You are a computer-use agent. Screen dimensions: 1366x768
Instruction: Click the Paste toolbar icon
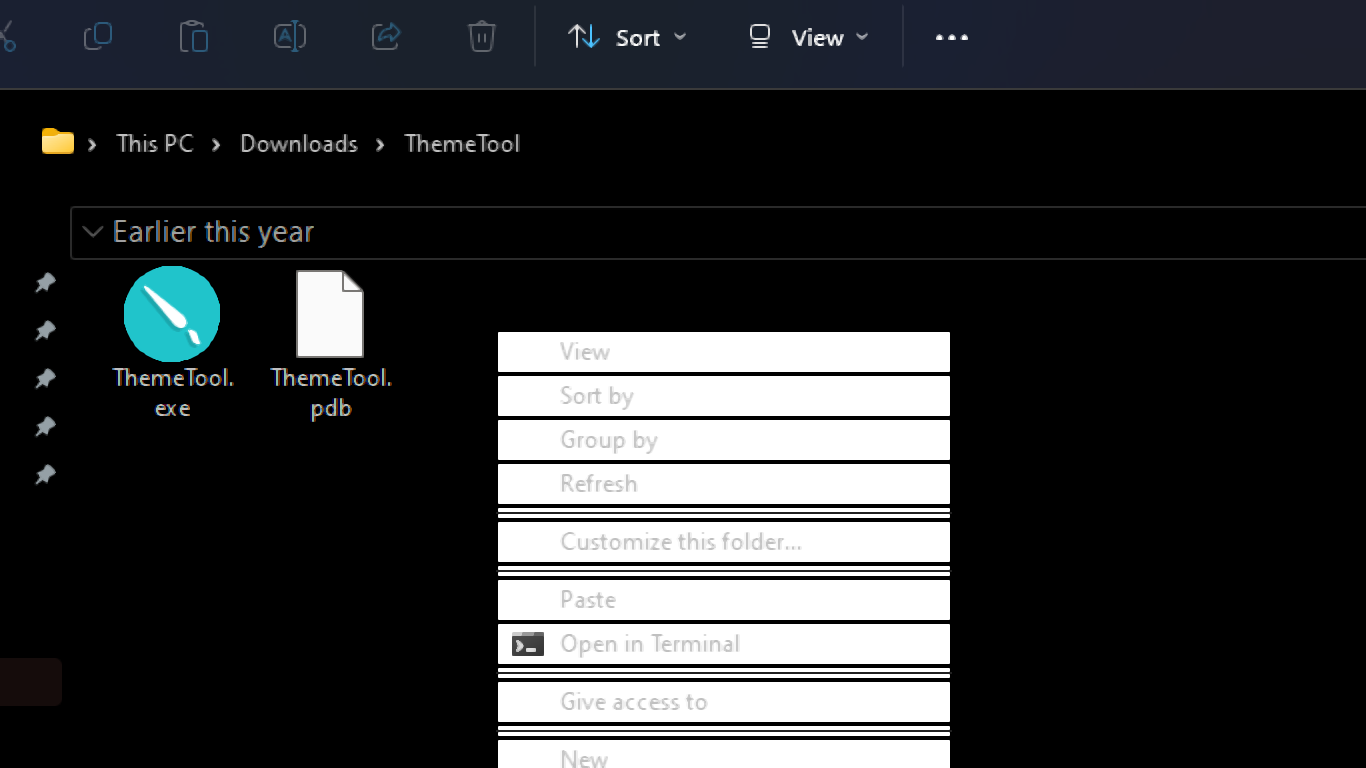(x=193, y=37)
